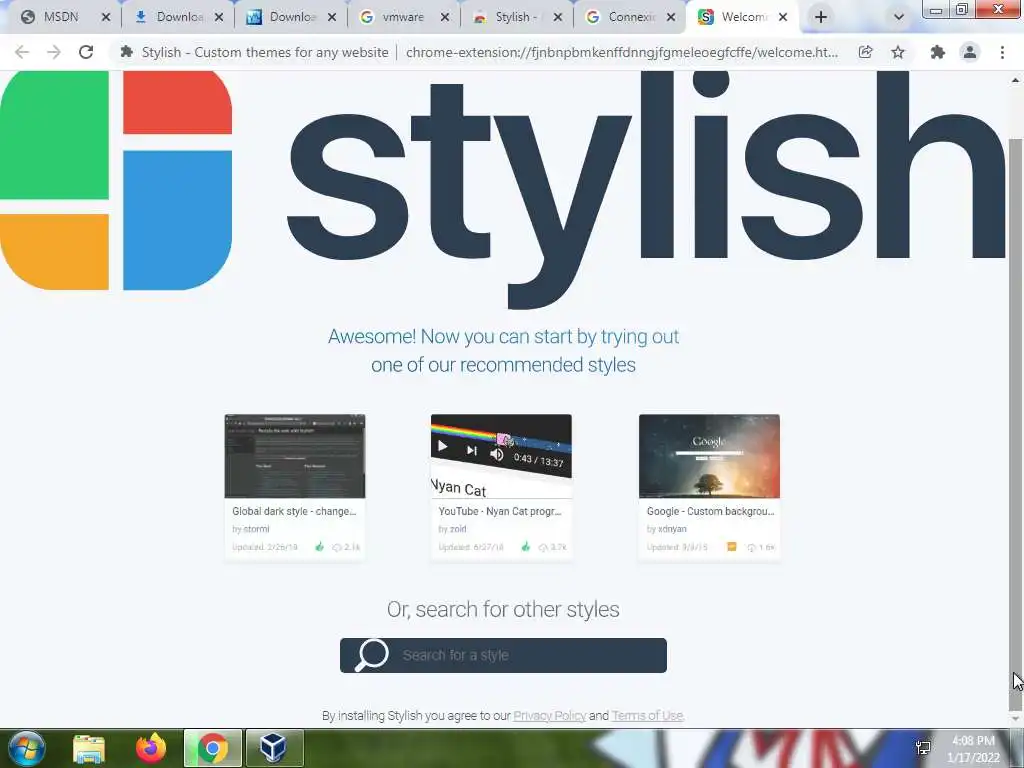This screenshot has width=1024, height=768.
Task: Switch to the Connexion tab
Action: pyautogui.click(x=631, y=17)
